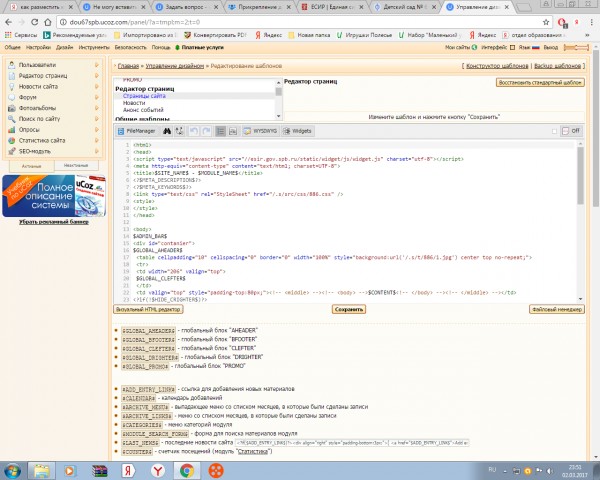Screen dimensions: 600x480
Task: Open Опросы sidebar module
Action: (x=29, y=129)
